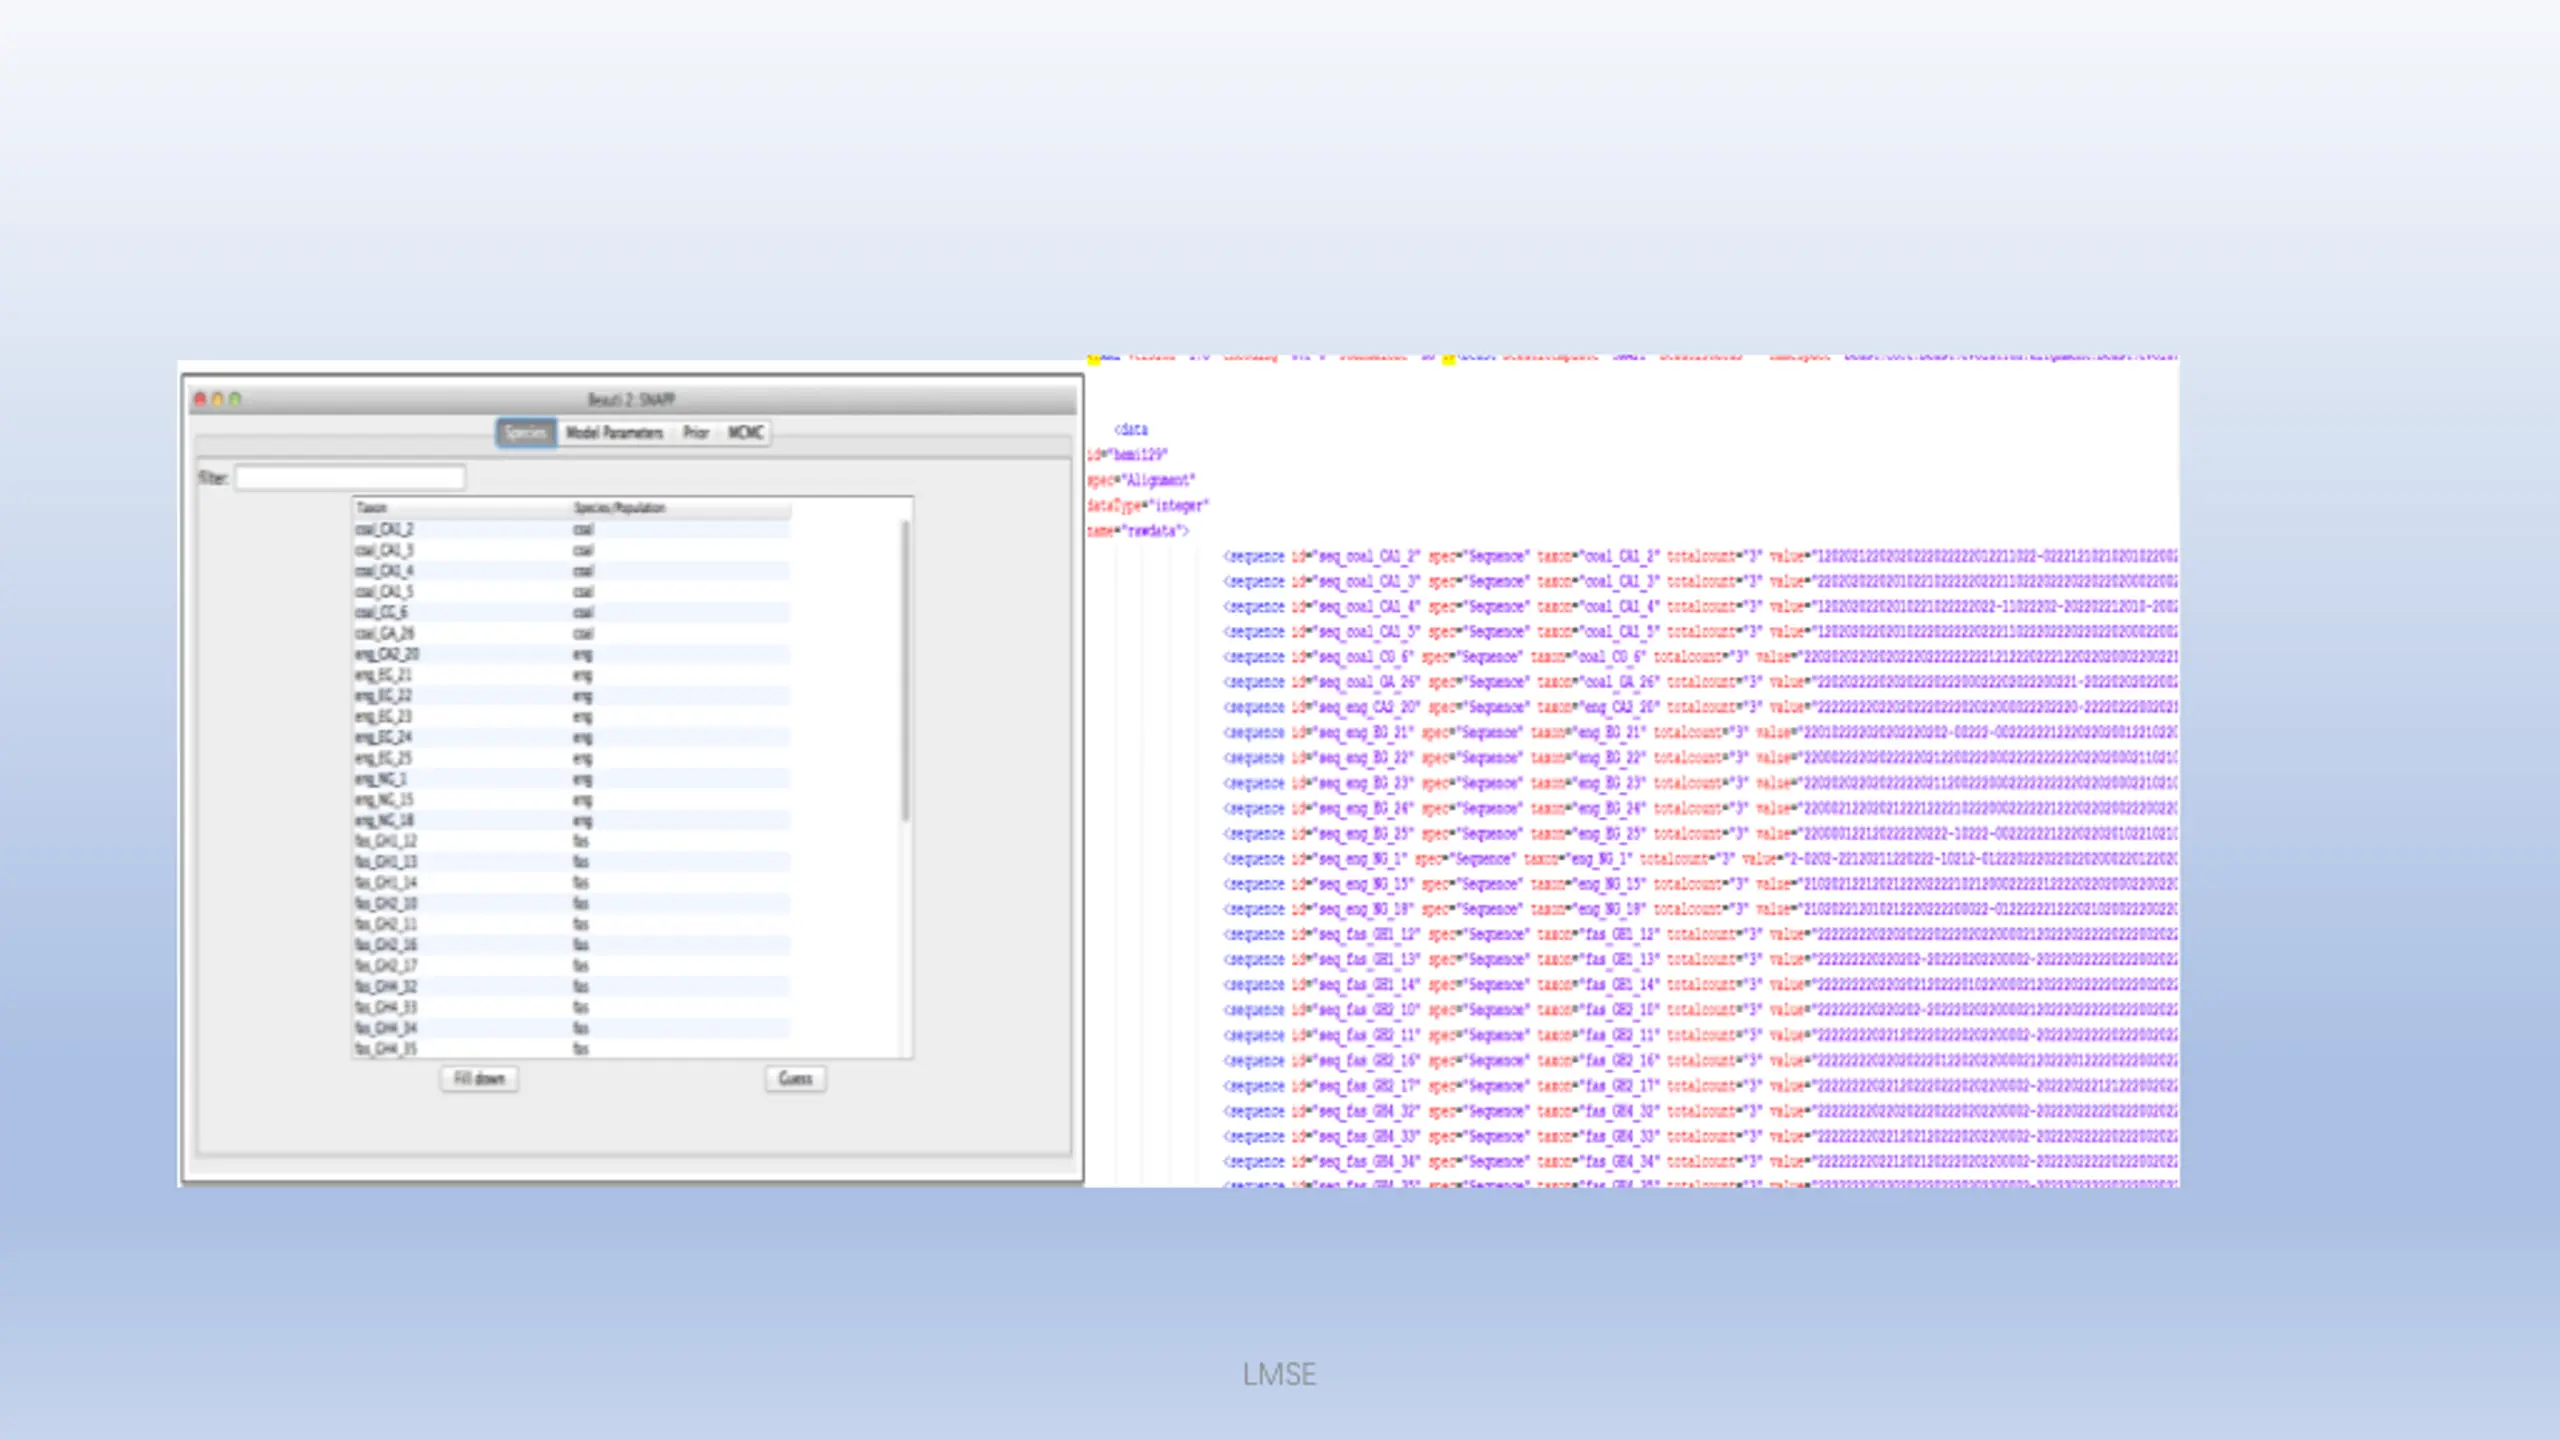Screen dimensions: 2560x1440
Task: Click the id="hemi129" XML attribute line
Action: click(x=1127, y=454)
